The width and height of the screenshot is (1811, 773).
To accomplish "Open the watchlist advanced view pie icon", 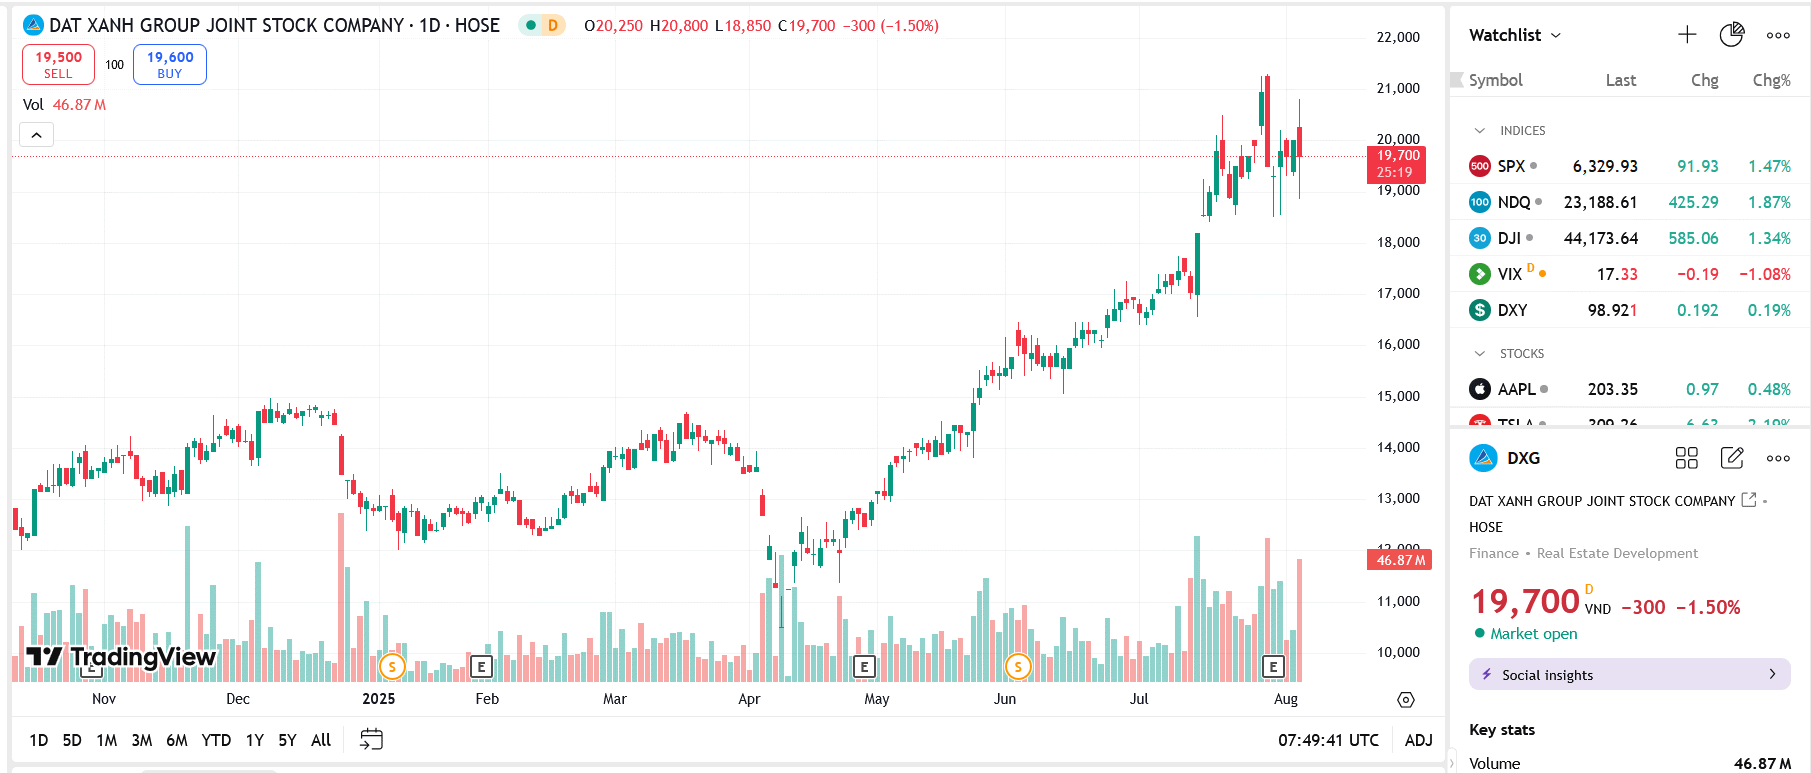I will tap(1731, 35).
